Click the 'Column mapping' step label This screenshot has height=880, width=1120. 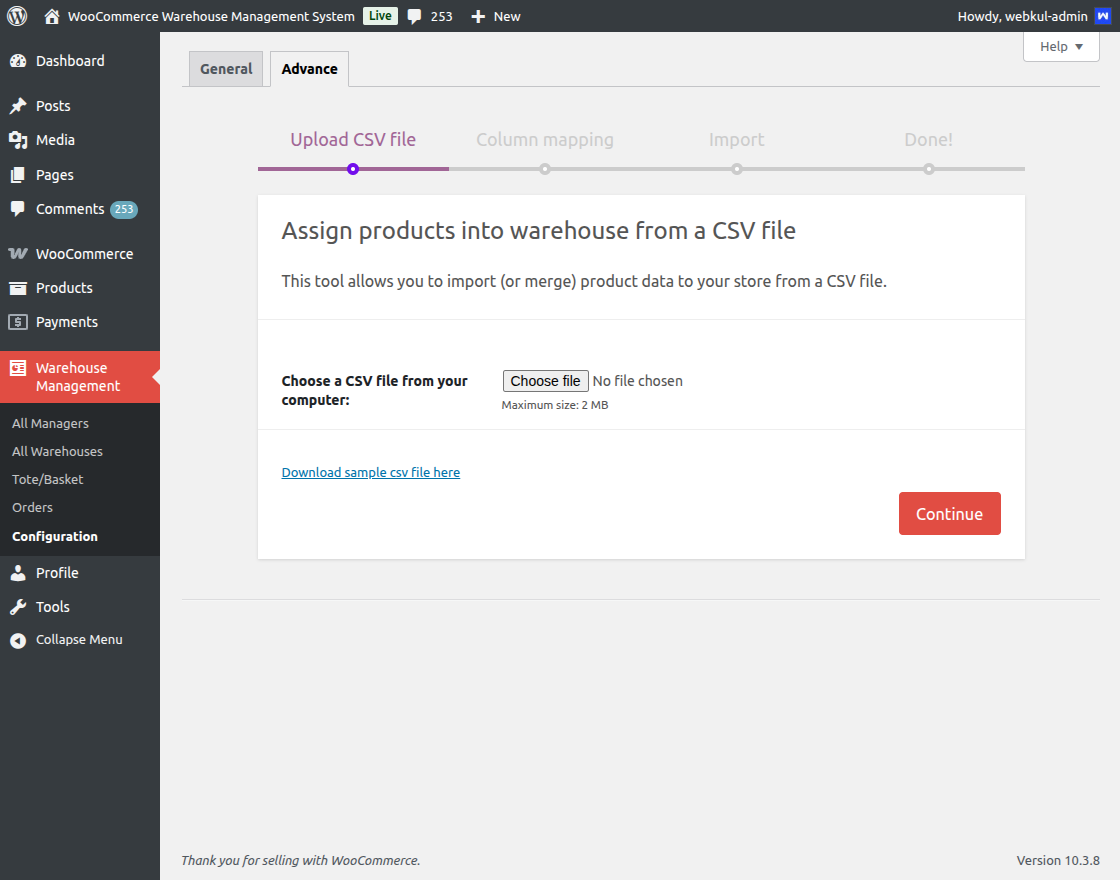pos(545,140)
